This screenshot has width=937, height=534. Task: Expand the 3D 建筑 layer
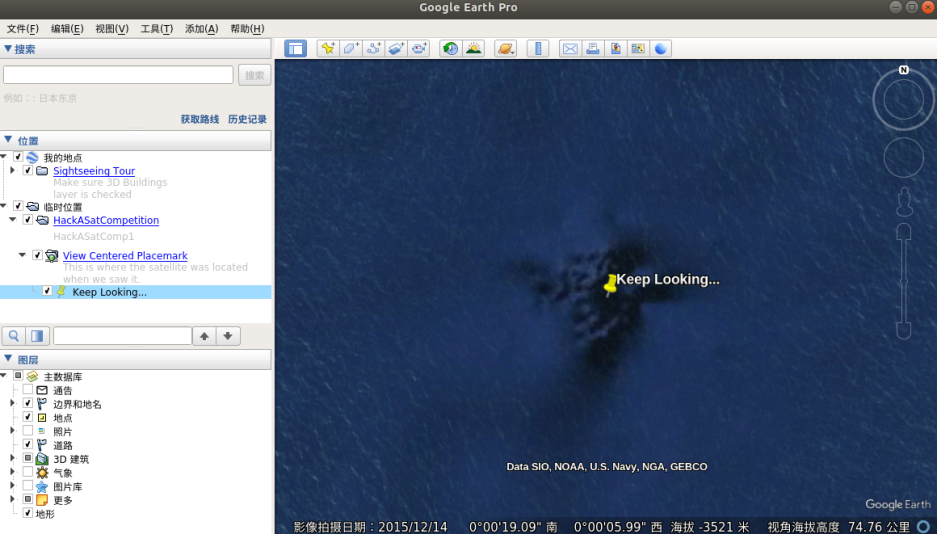tap(12, 458)
